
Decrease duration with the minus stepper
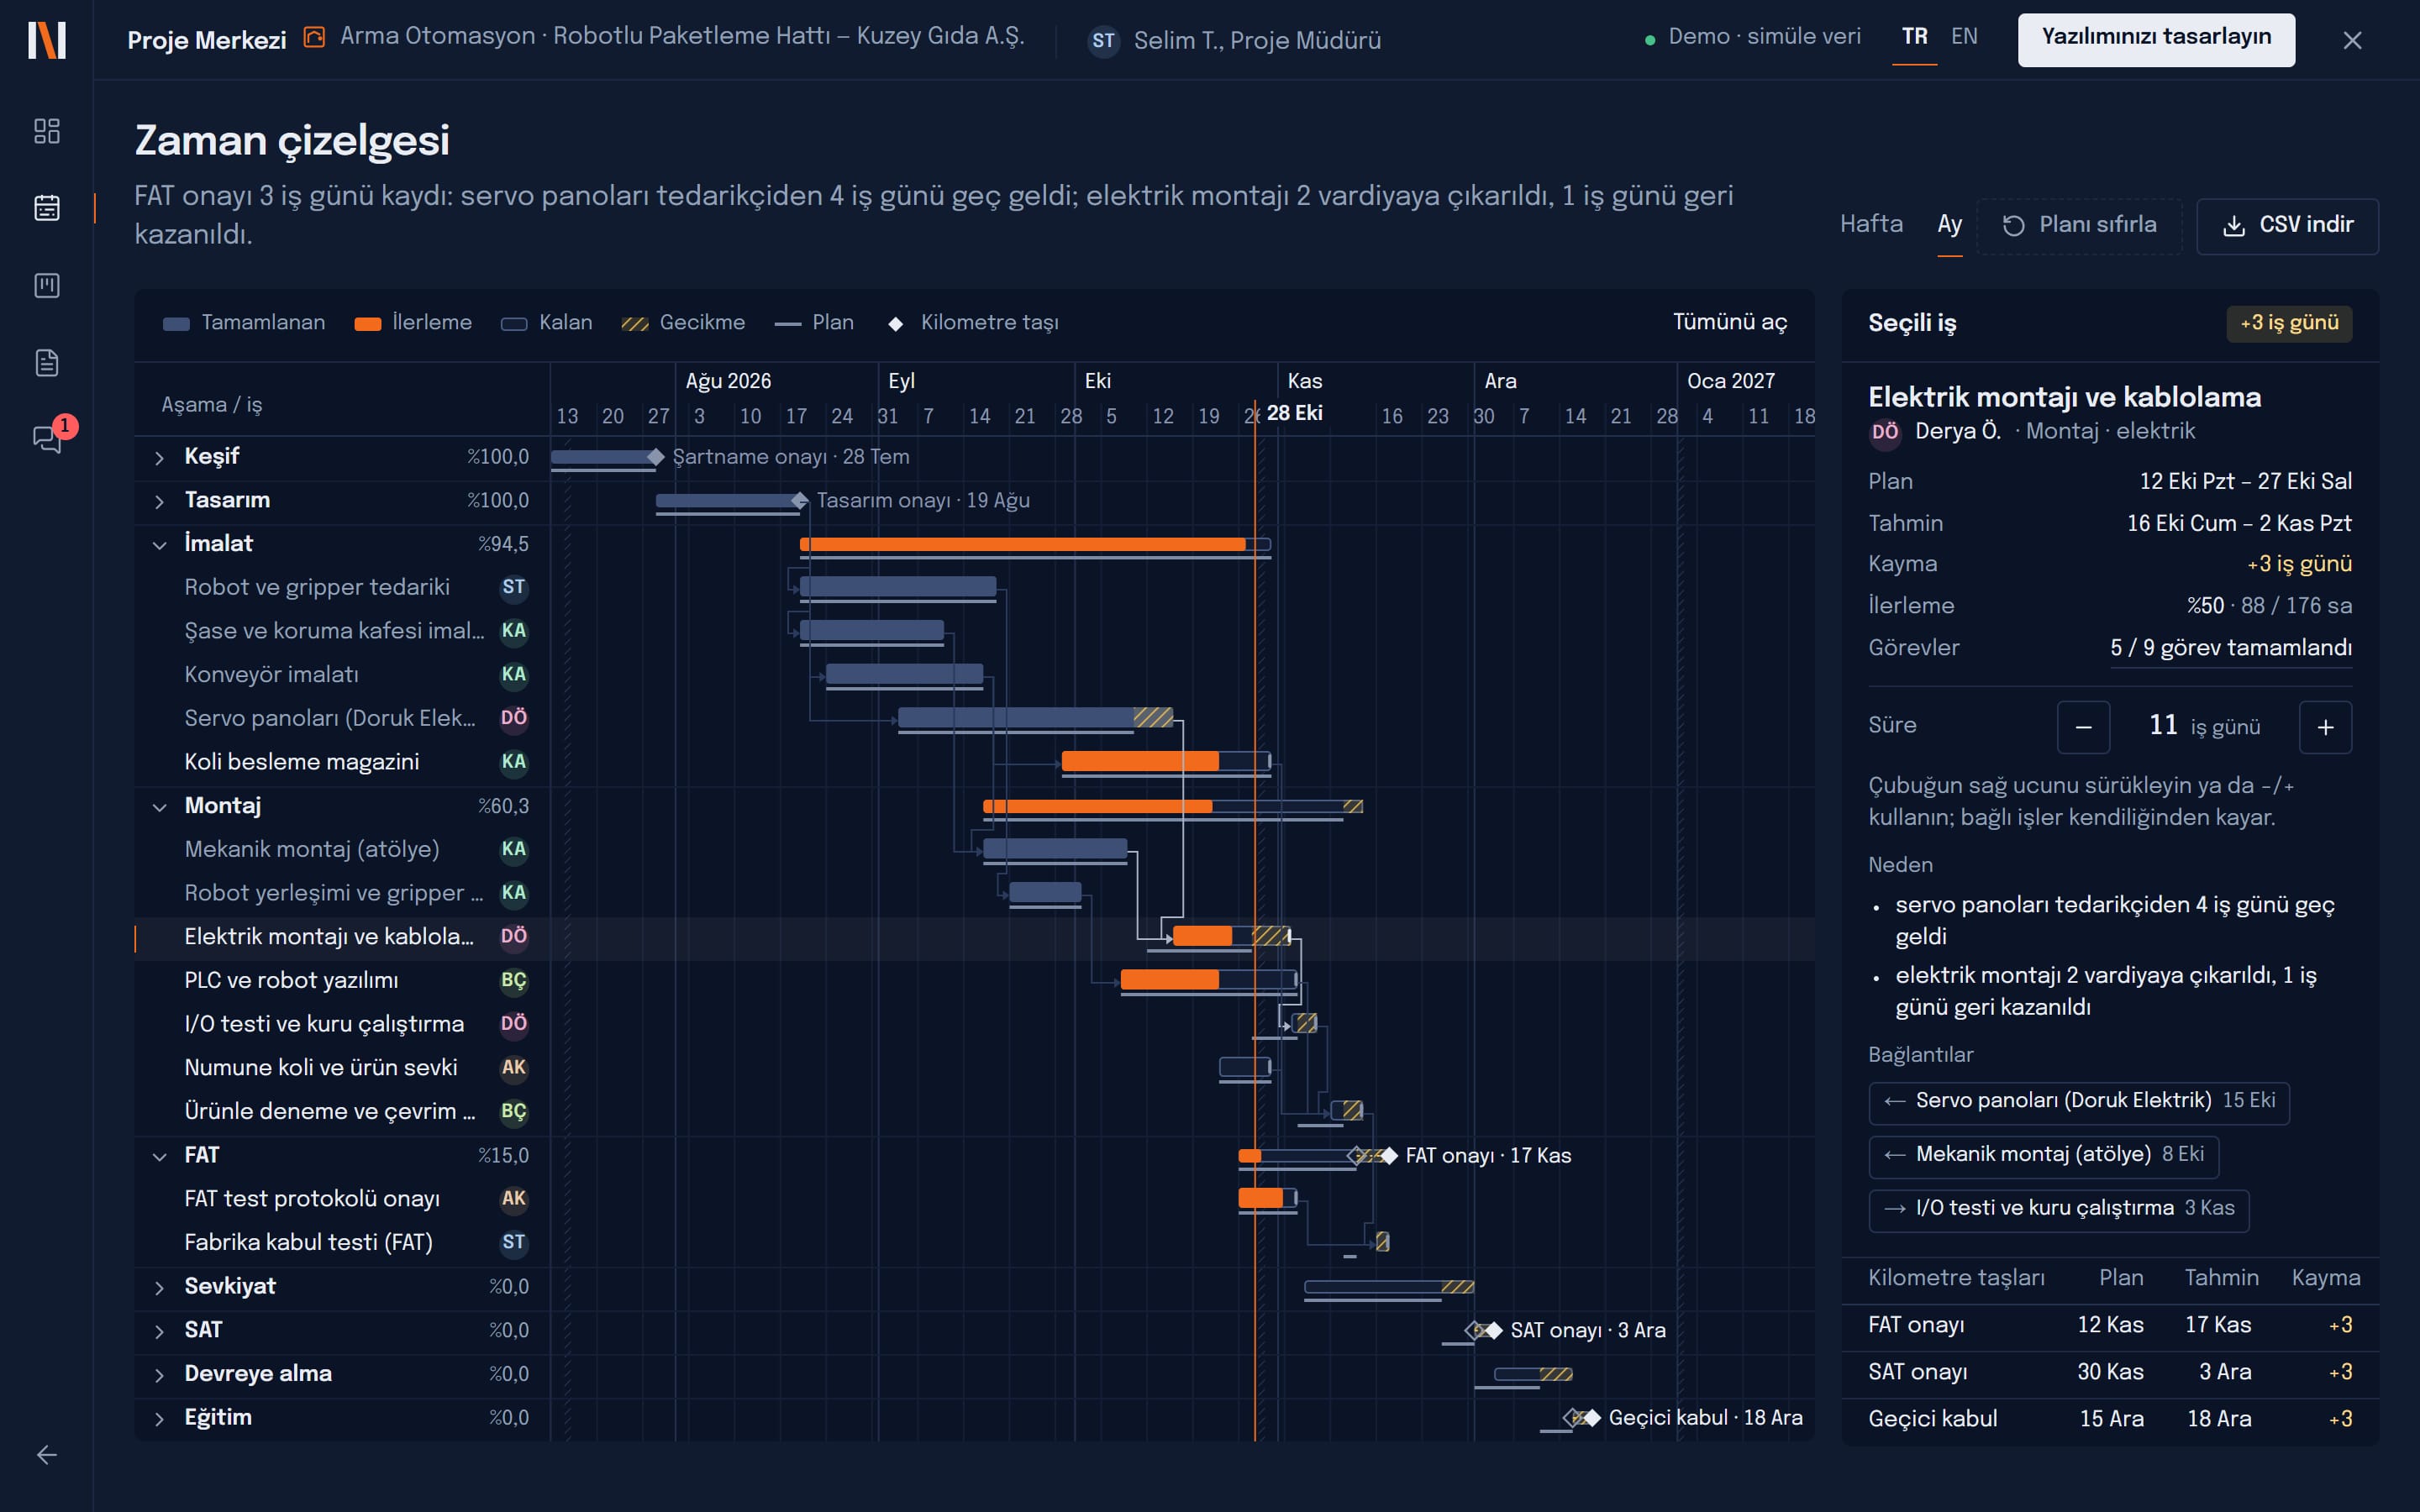point(2084,727)
